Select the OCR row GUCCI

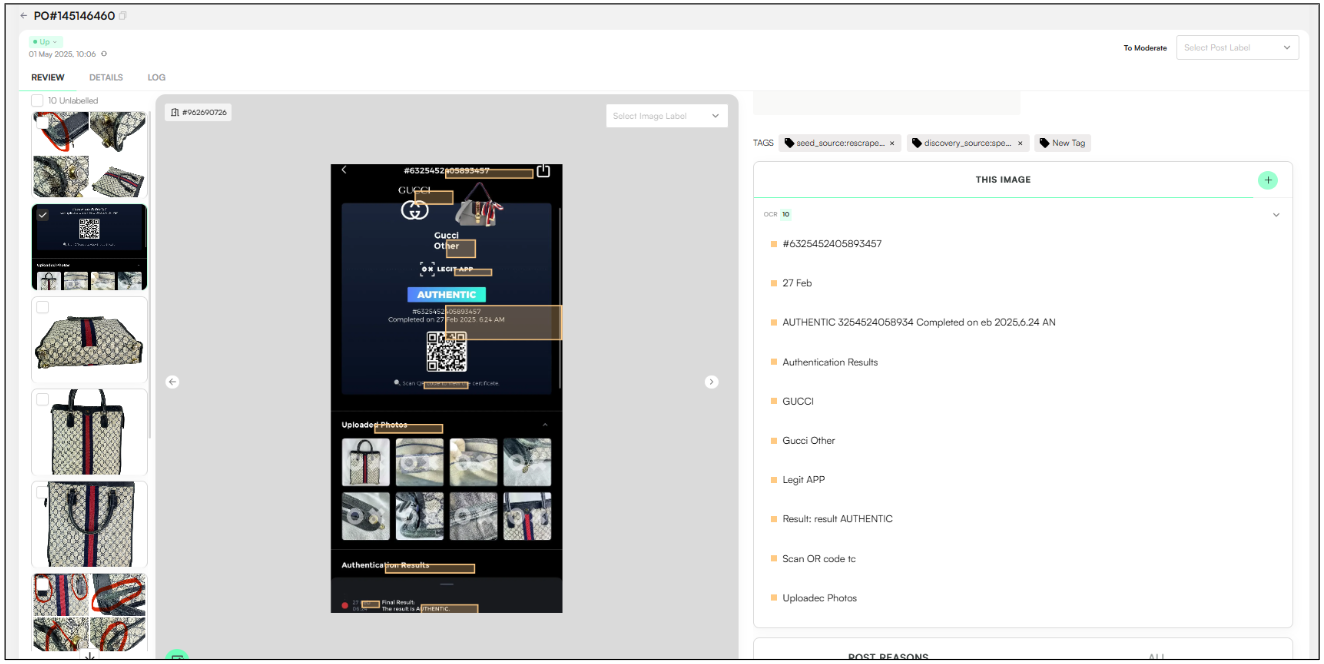click(798, 401)
